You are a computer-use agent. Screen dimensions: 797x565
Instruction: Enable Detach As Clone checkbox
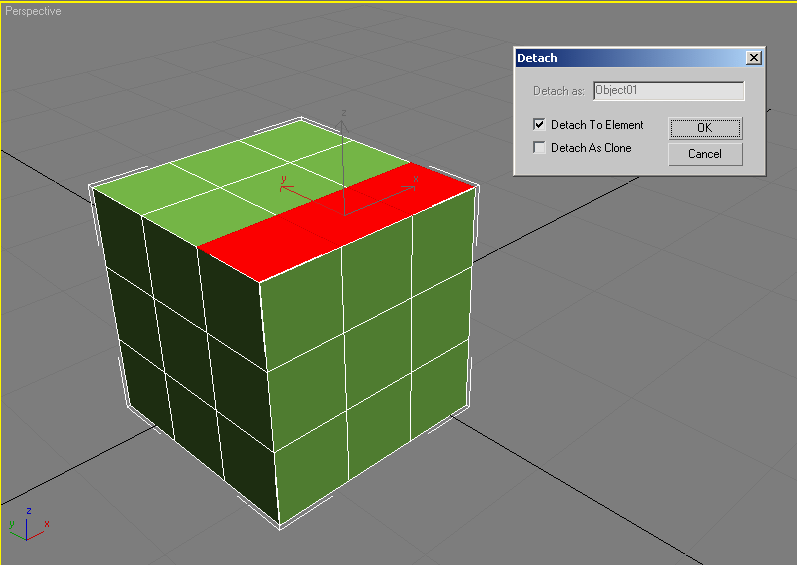[539, 147]
